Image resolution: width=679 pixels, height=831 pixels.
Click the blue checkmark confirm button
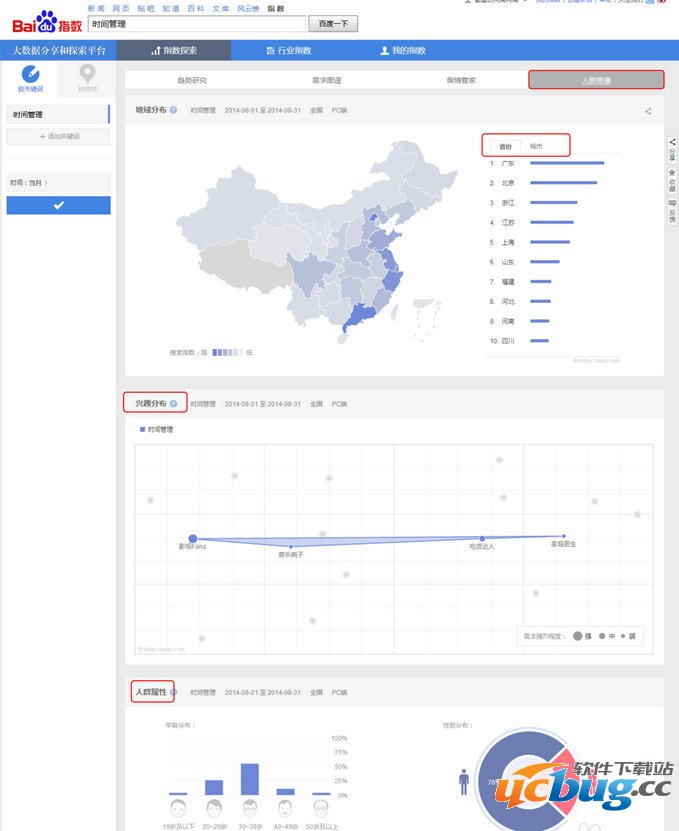(x=58, y=205)
